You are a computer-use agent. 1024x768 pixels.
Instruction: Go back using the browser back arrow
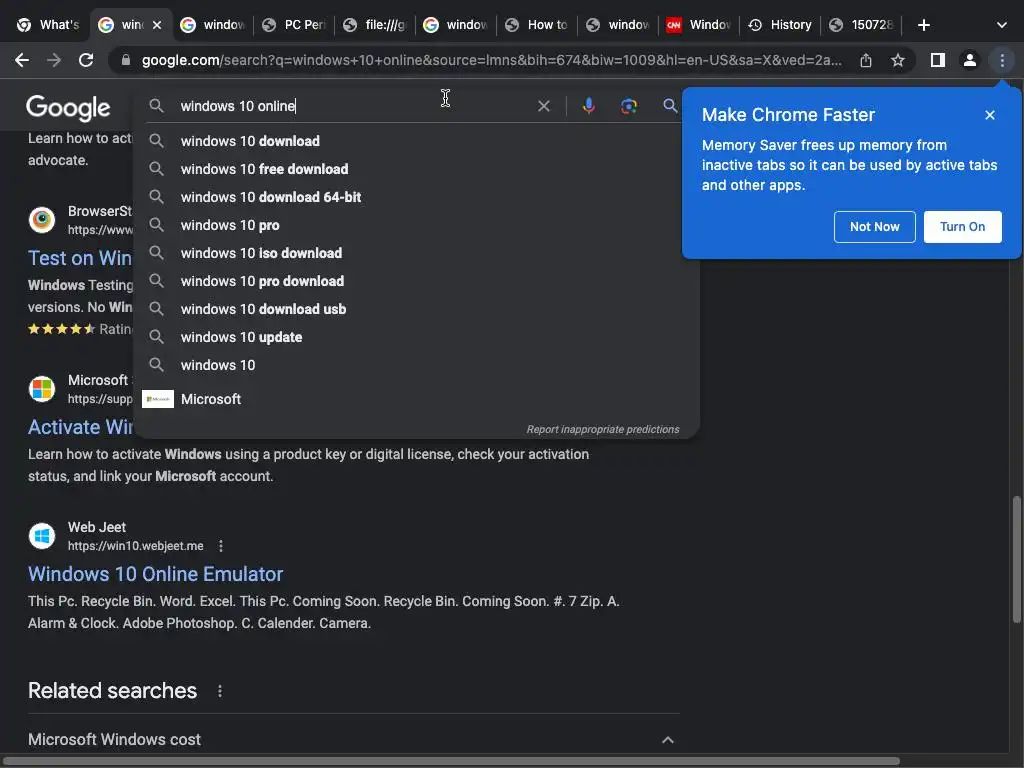pyautogui.click(x=22, y=60)
